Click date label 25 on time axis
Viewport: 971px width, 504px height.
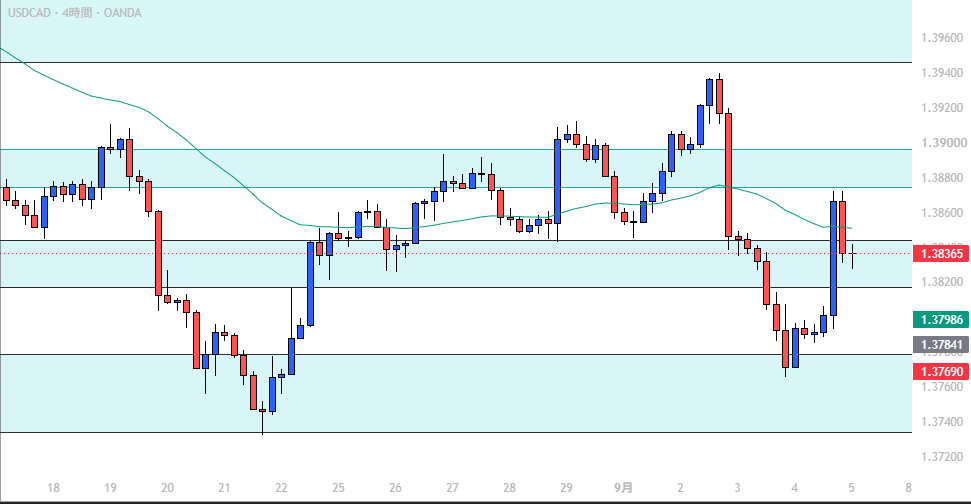(x=338, y=488)
